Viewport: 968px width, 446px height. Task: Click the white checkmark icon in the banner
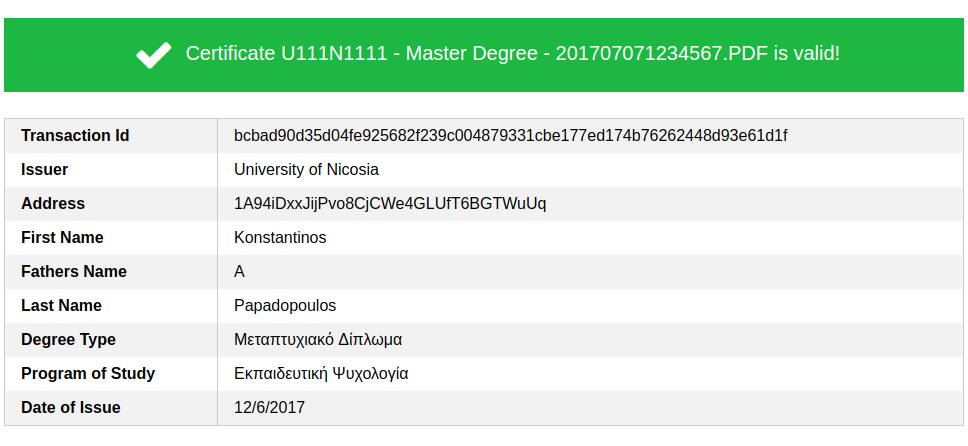click(154, 55)
